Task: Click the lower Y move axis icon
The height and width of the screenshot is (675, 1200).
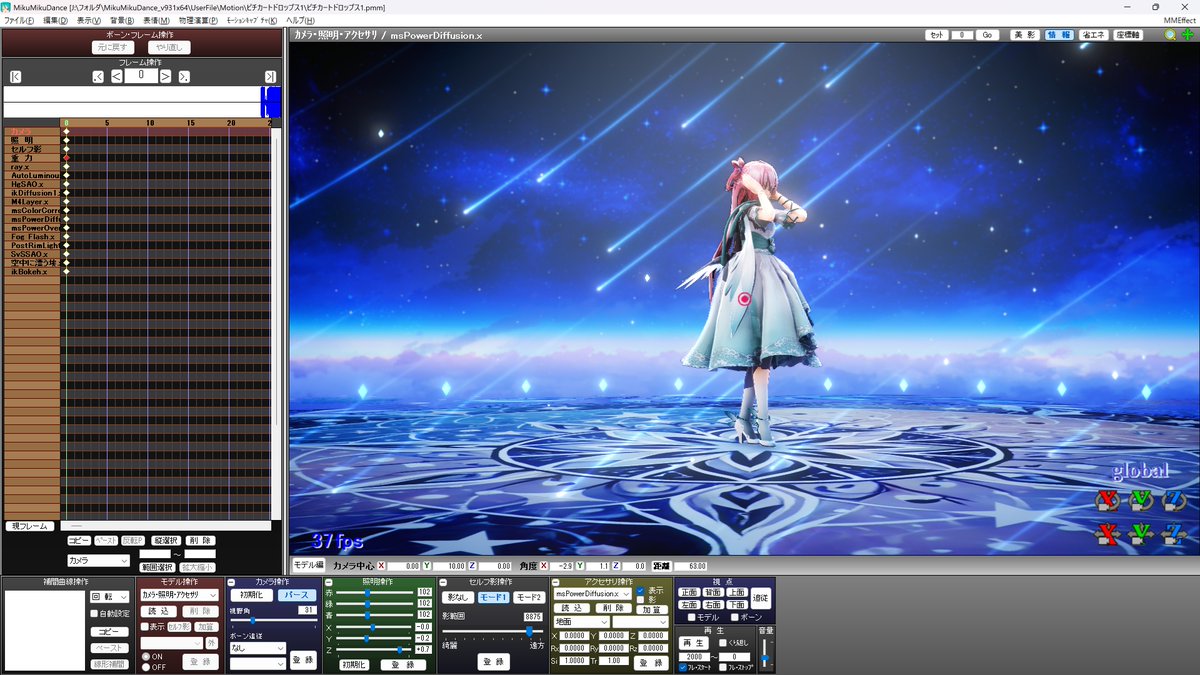Action: [1140, 534]
